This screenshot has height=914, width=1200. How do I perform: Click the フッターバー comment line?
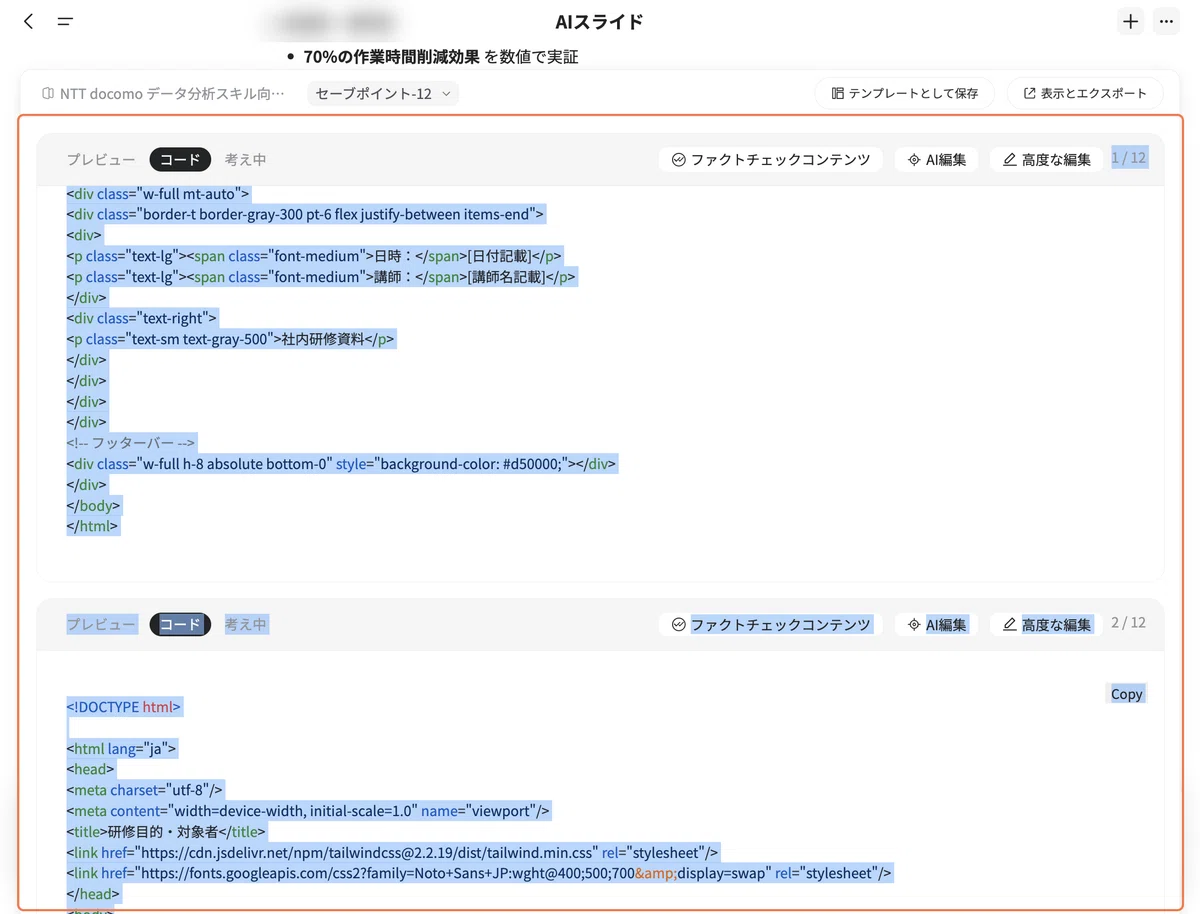[x=132, y=443]
